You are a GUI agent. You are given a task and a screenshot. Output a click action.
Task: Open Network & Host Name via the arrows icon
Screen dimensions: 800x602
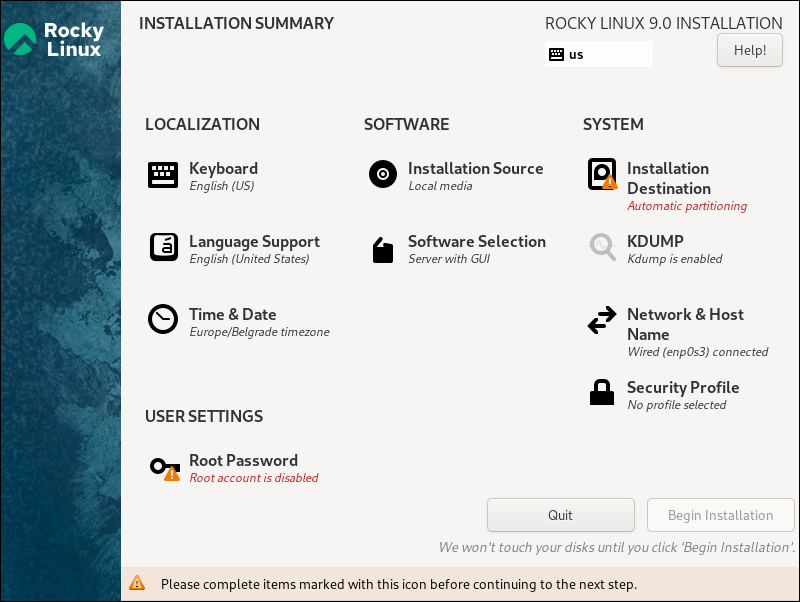tap(602, 320)
